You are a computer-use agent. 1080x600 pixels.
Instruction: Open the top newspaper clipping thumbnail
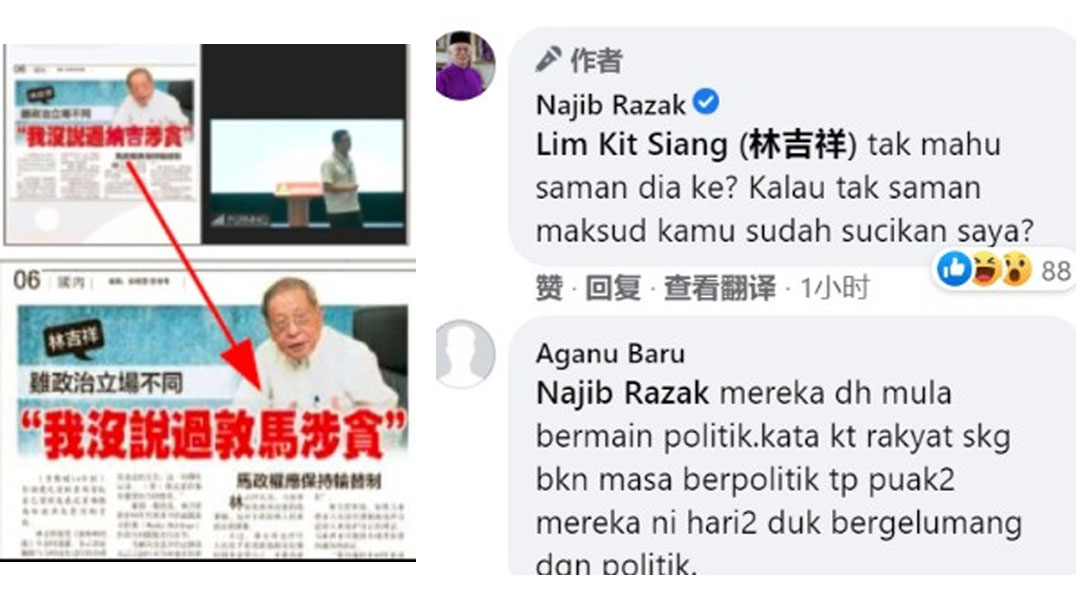(x=103, y=144)
